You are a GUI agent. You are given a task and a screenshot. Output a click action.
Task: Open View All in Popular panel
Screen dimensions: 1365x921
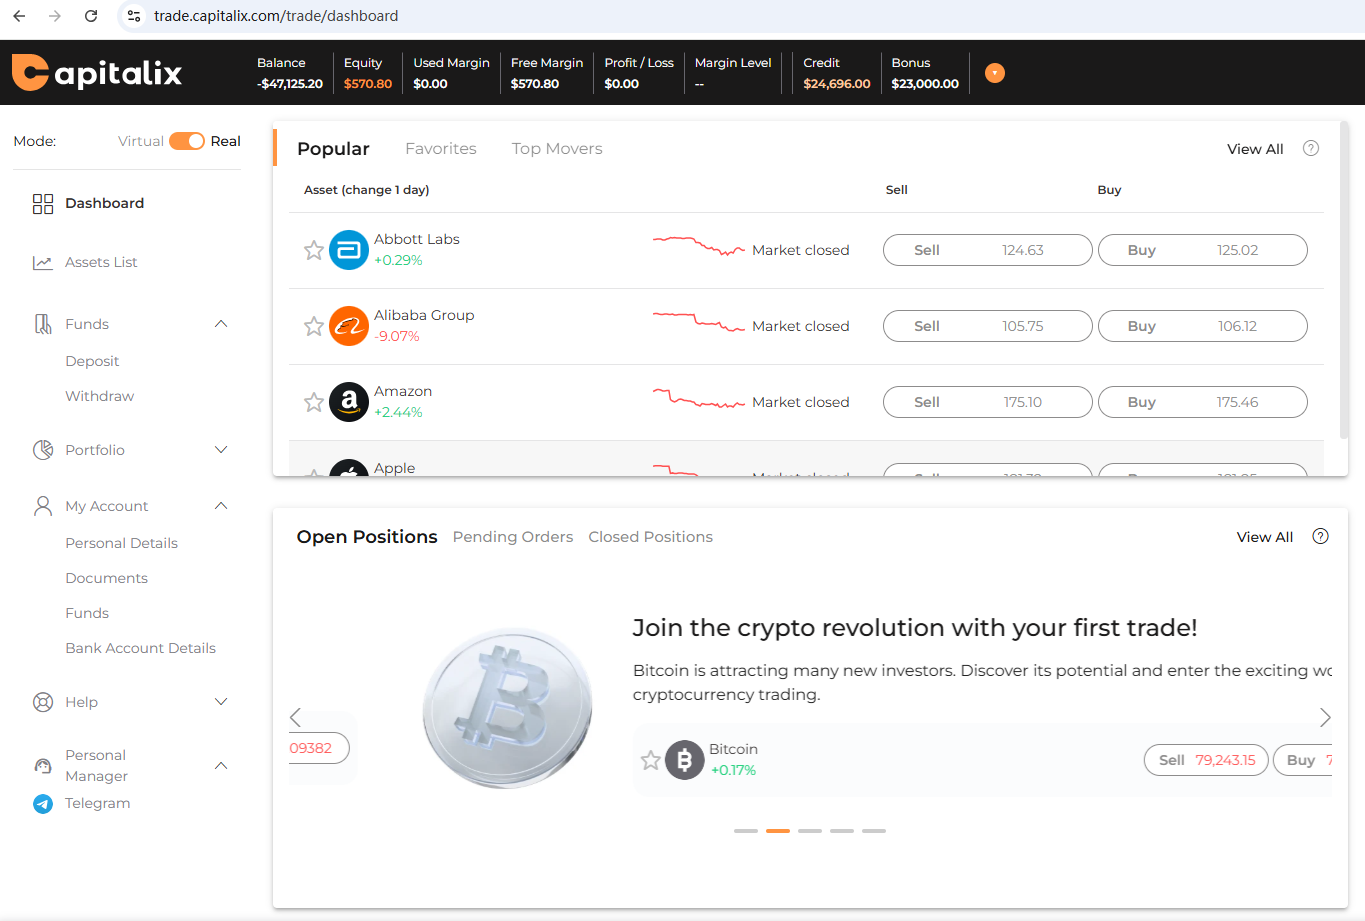pos(1255,149)
